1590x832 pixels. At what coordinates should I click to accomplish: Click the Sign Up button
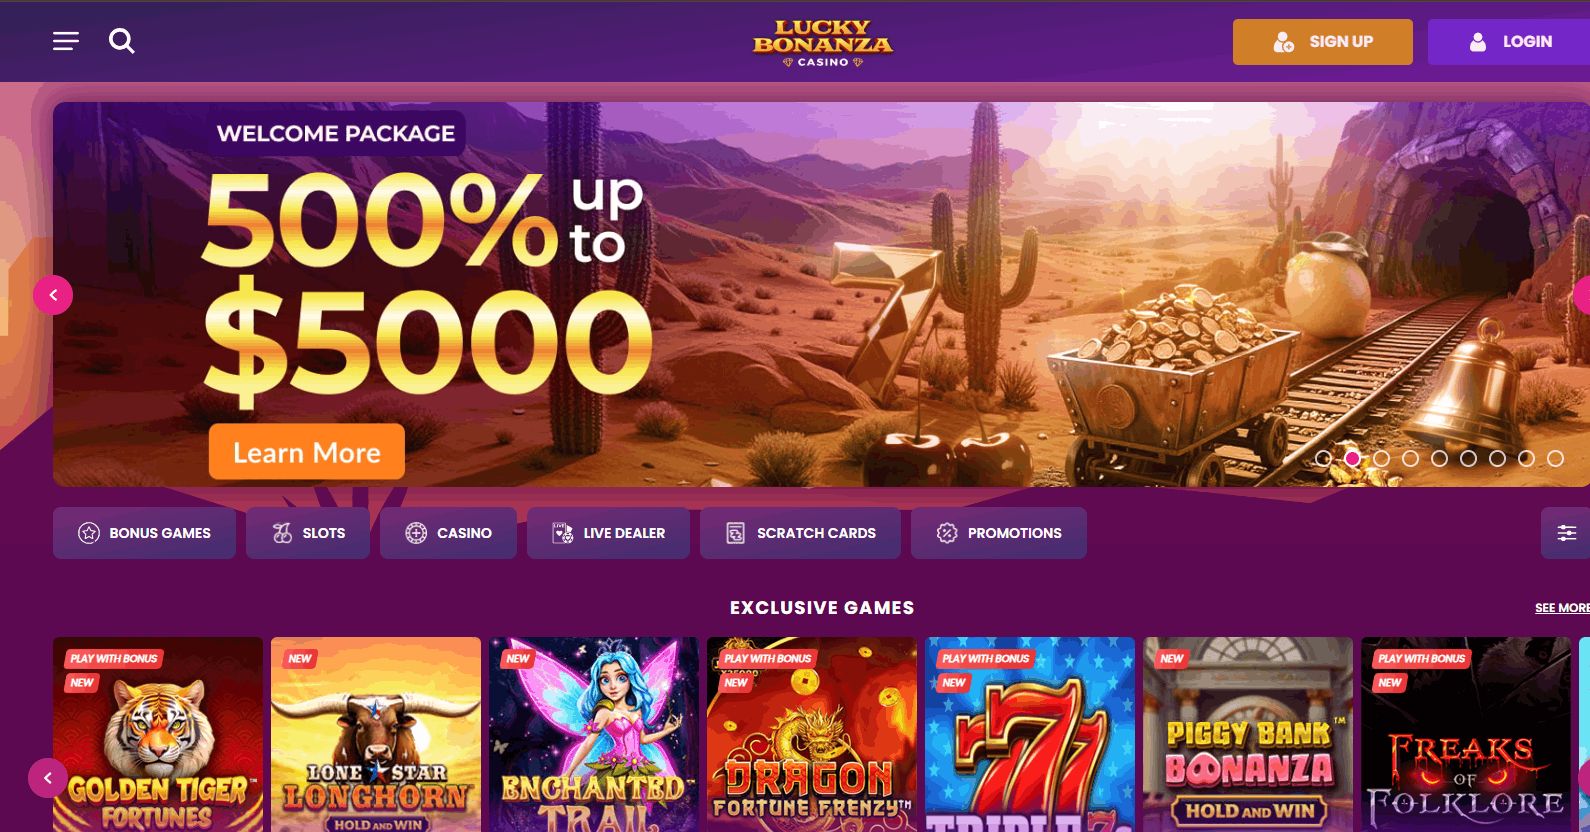[1322, 42]
